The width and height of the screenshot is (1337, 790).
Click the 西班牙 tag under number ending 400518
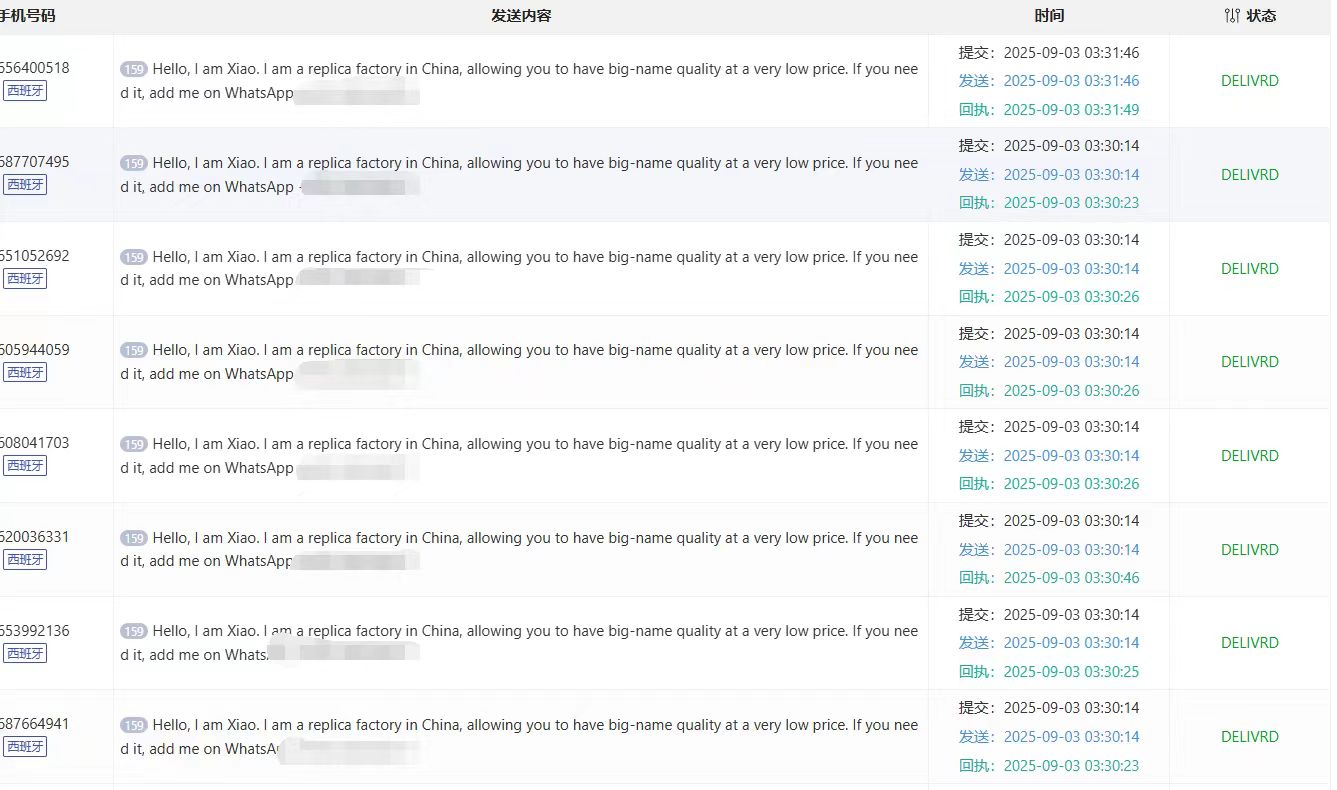25,91
